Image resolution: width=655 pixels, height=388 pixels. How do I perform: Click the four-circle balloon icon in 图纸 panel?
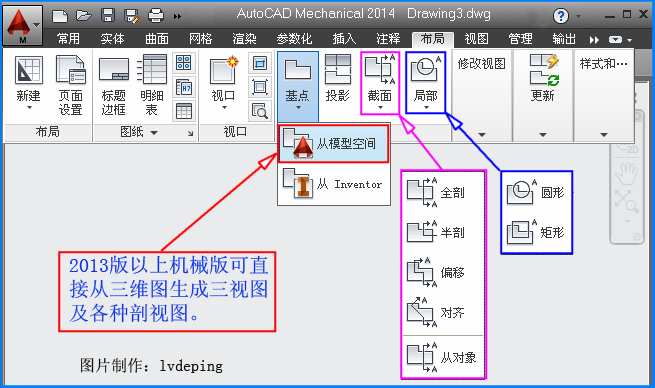[x=184, y=63]
